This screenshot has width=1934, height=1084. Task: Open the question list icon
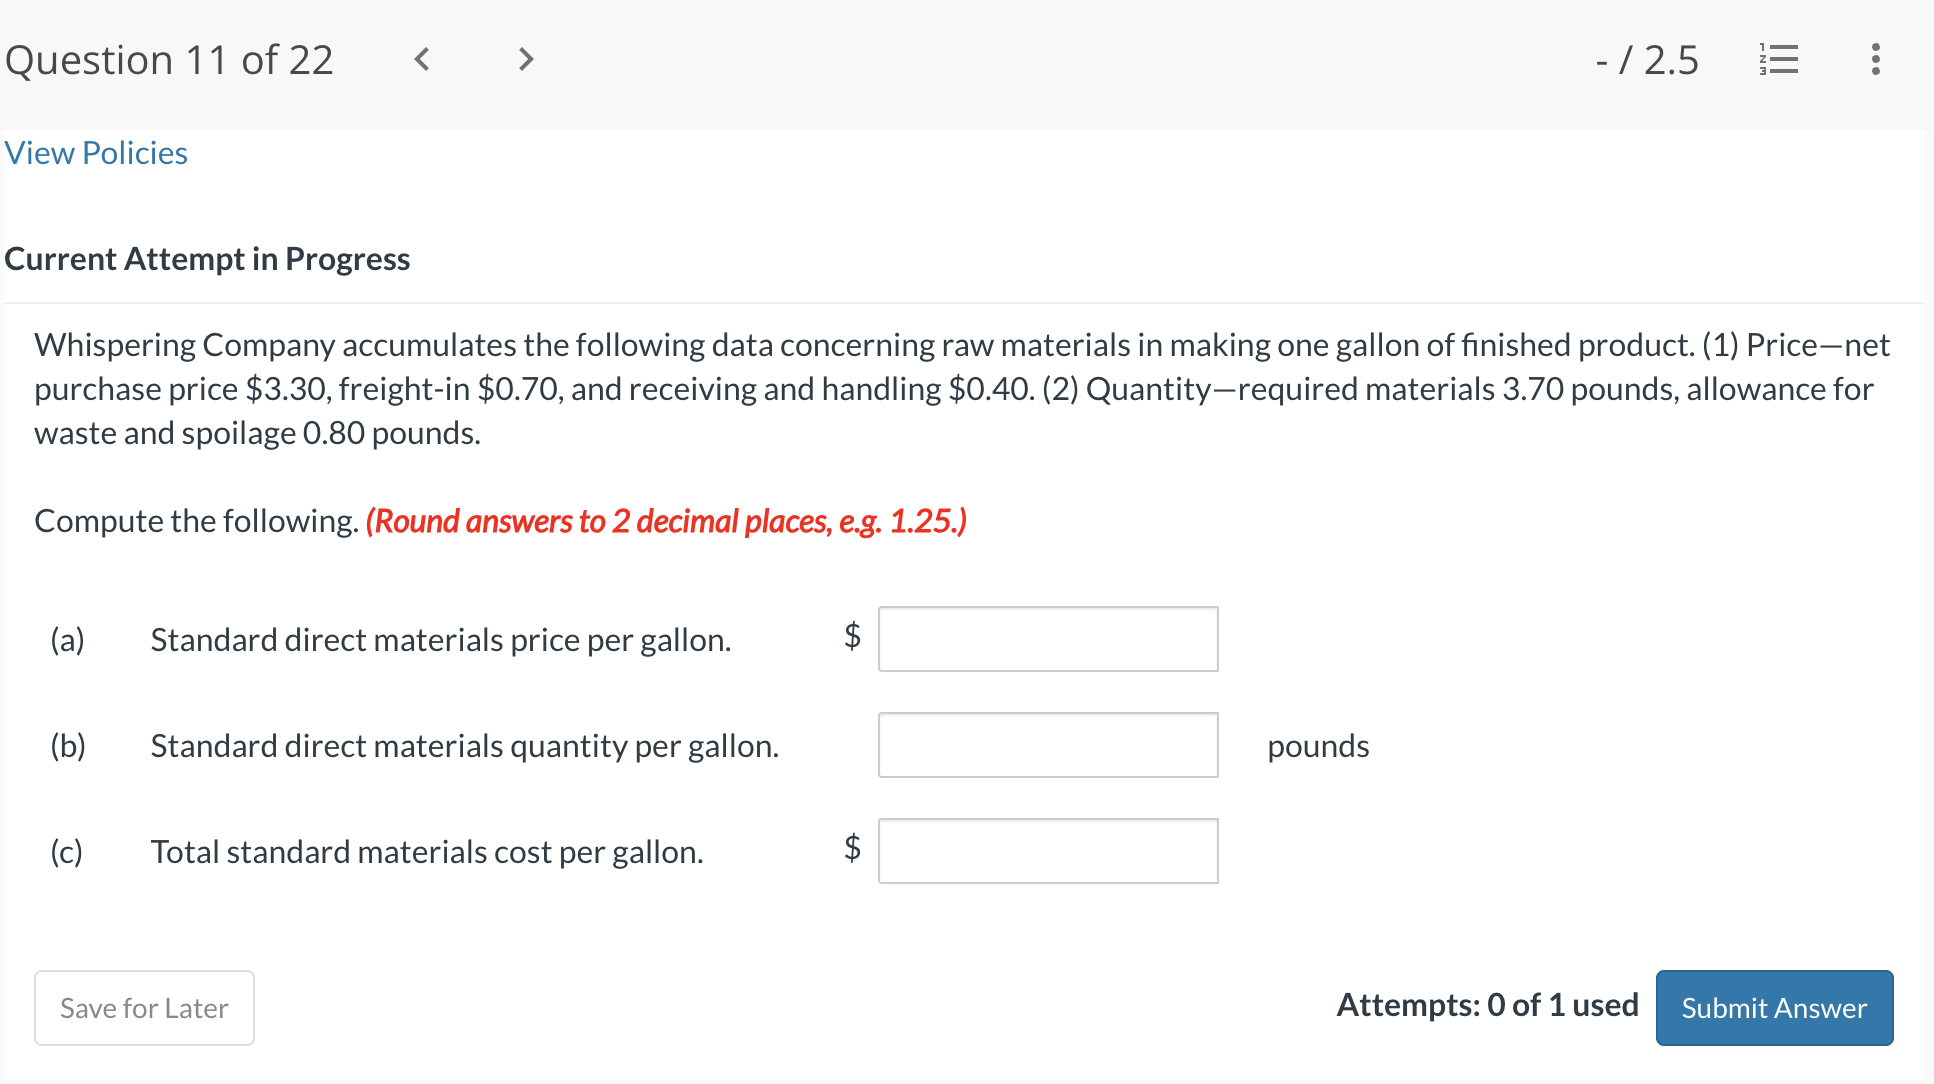pos(1778,60)
